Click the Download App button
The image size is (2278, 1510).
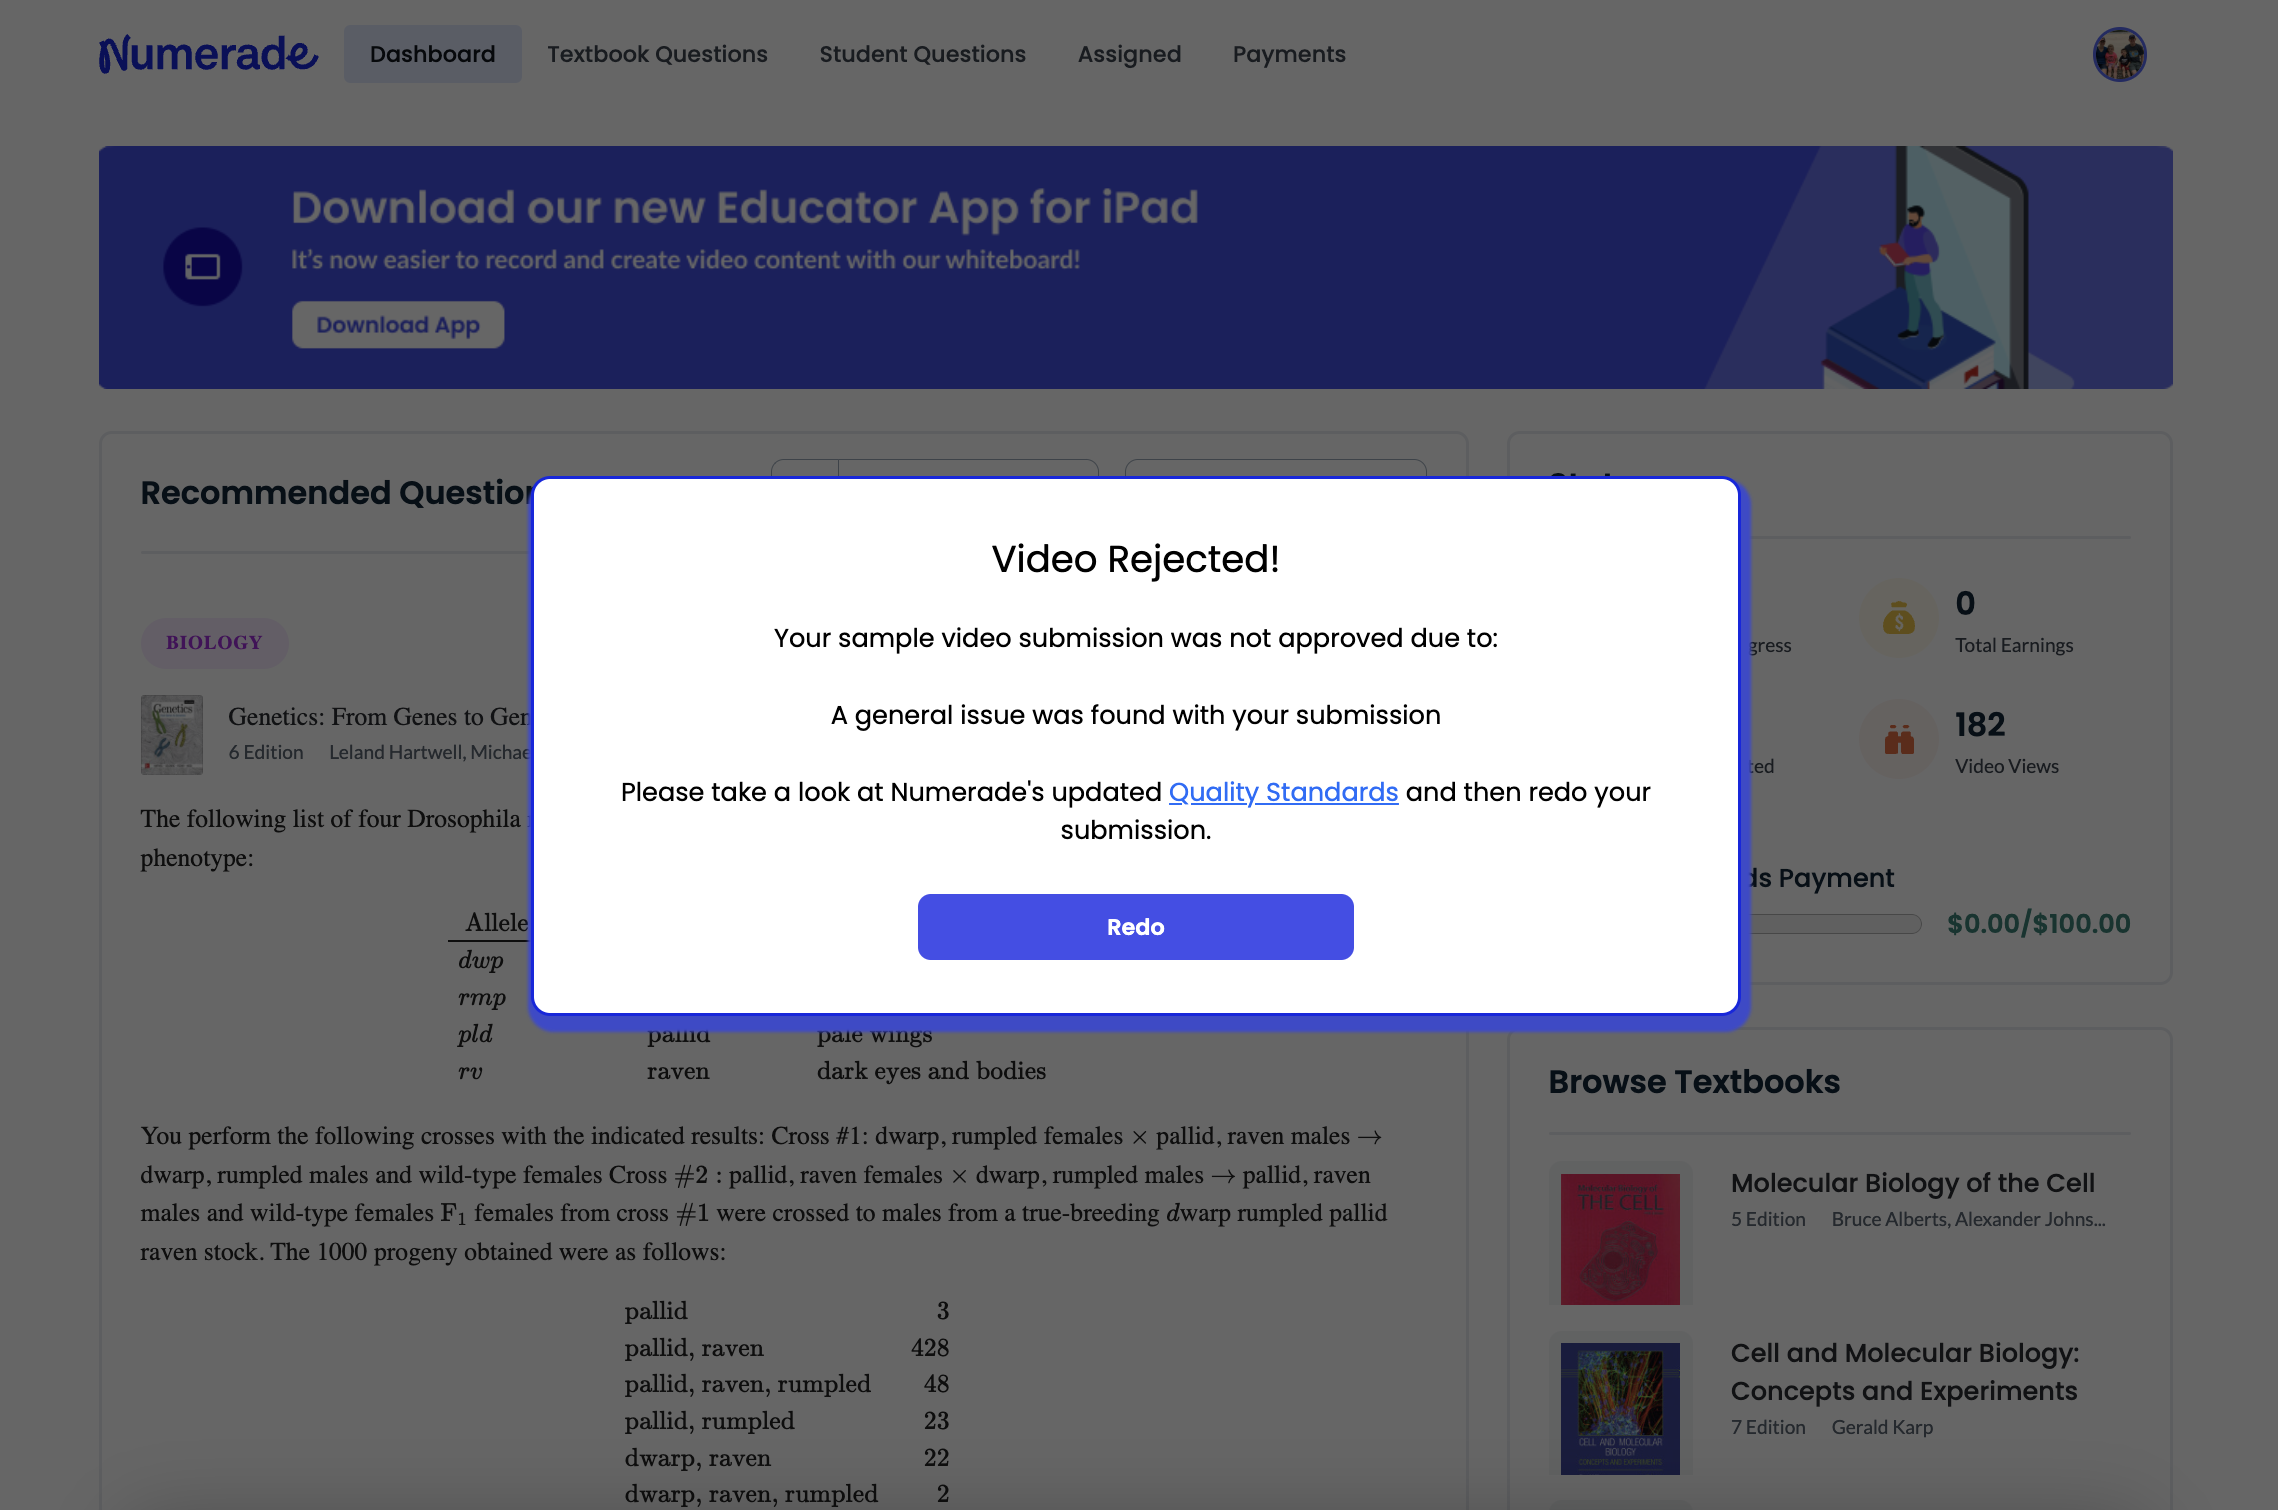click(398, 325)
